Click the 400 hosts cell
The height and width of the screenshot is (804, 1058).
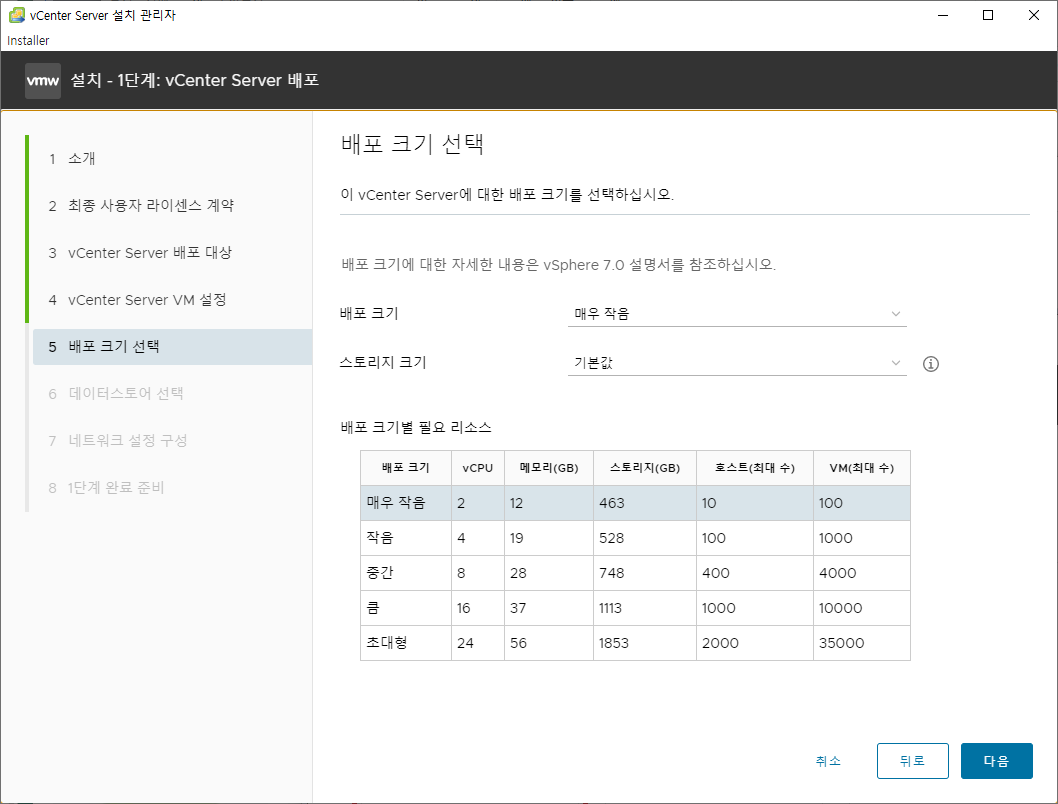pyautogui.click(x=755, y=573)
